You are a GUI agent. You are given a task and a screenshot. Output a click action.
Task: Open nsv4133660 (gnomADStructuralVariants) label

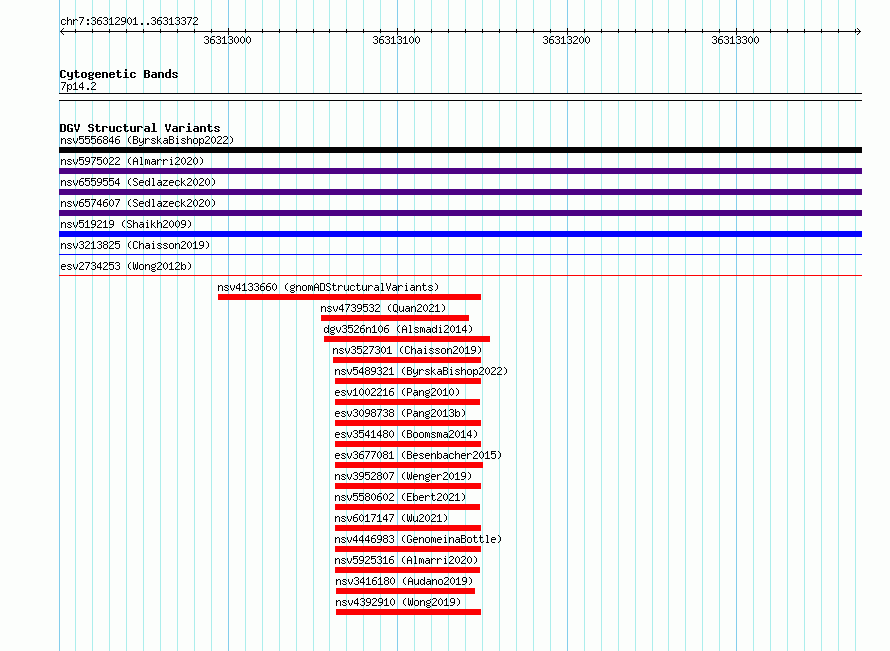click(328, 287)
